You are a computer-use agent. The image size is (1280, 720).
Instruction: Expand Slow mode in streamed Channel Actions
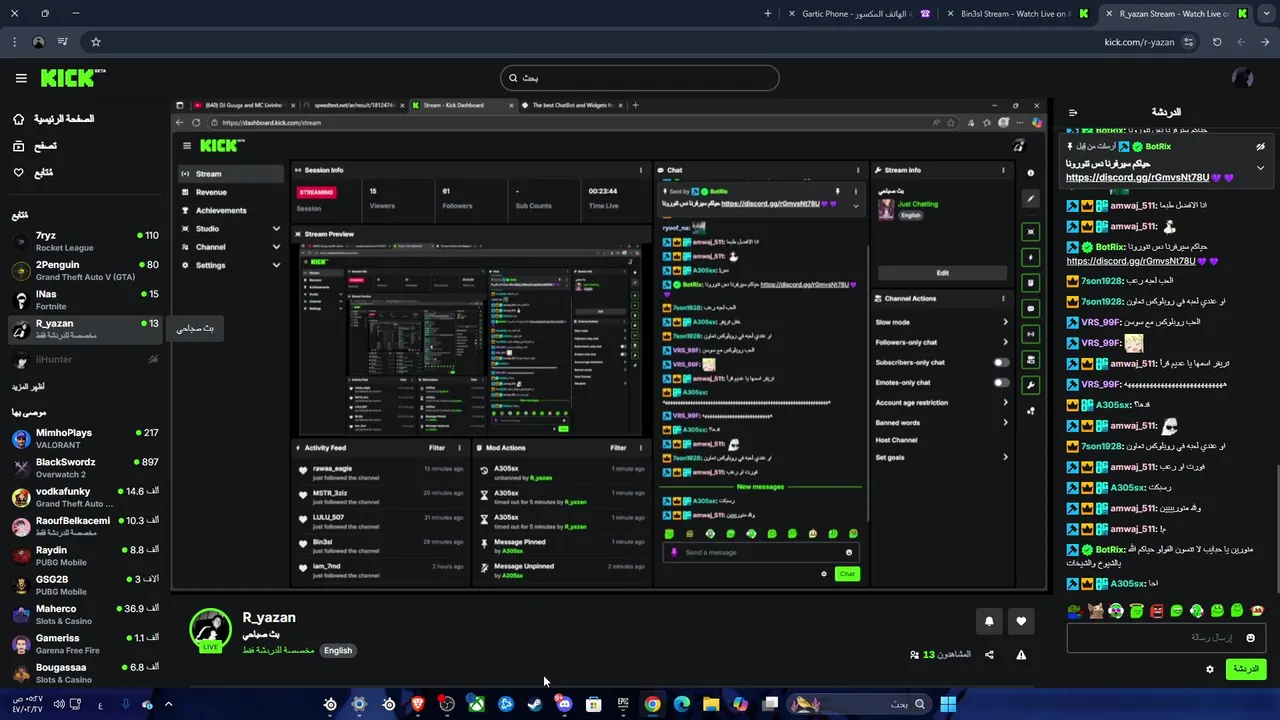click(x=942, y=322)
